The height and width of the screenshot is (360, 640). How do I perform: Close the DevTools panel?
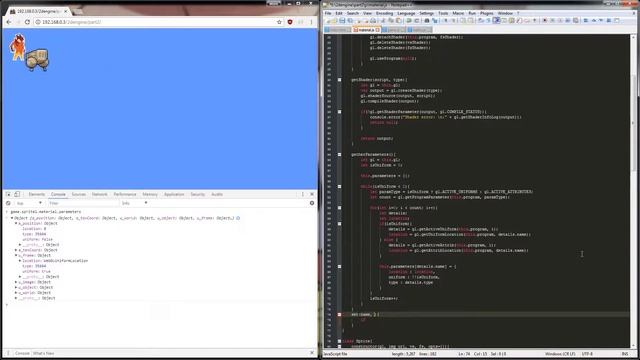pyautogui.click(x=312, y=194)
